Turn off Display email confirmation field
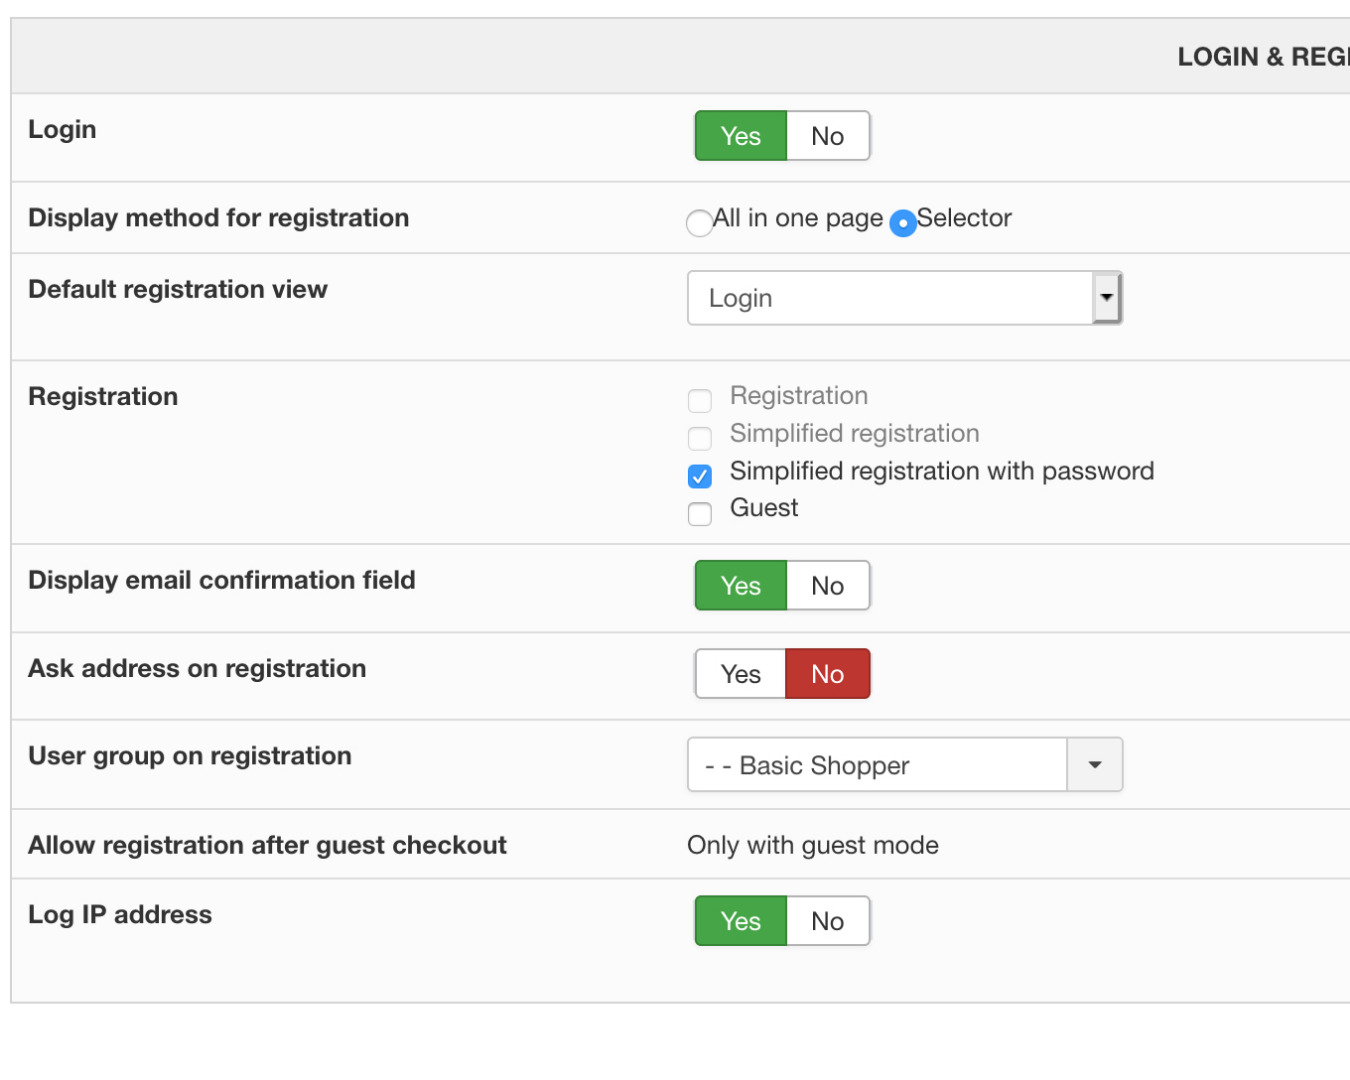Image resolution: width=1350 pixels, height=1080 pixels. pos(828,586)
